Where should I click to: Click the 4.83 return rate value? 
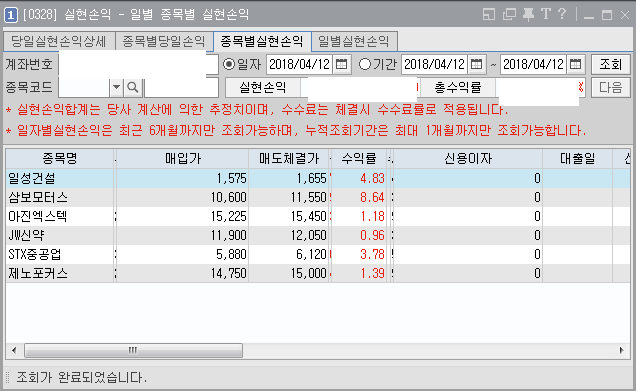coord(372,178)
